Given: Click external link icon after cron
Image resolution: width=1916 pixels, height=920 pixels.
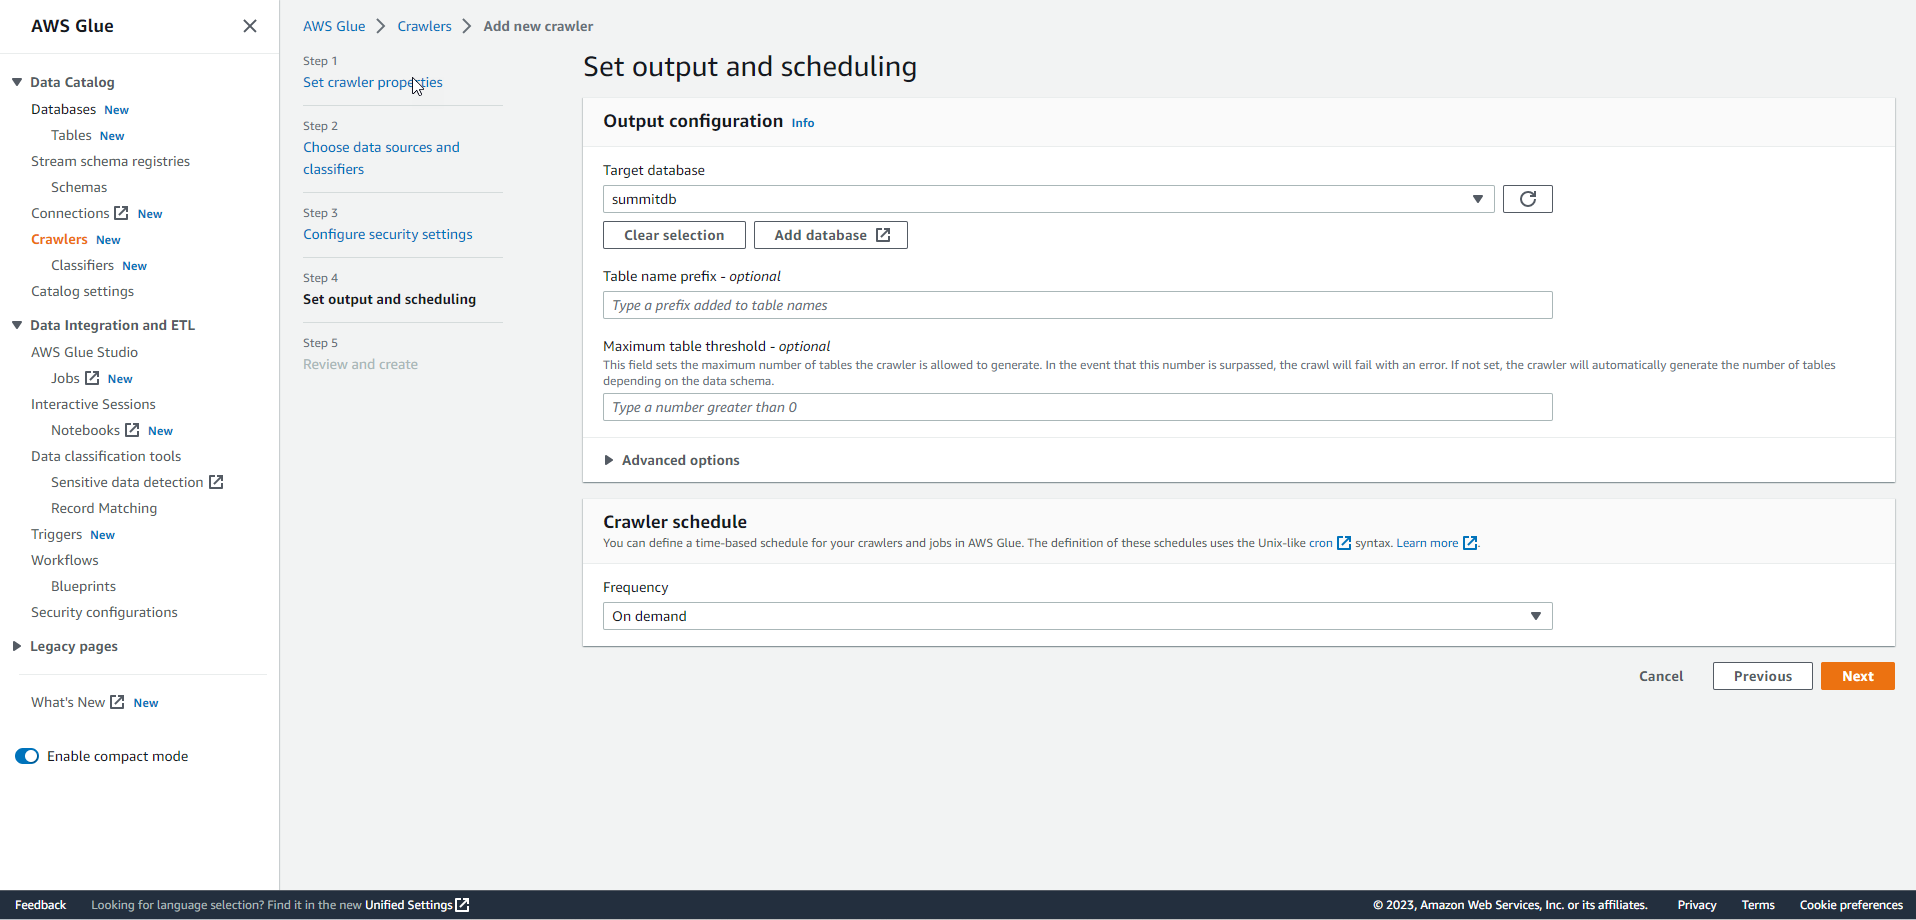Looking at the screenshot, I should [1344, 543].
